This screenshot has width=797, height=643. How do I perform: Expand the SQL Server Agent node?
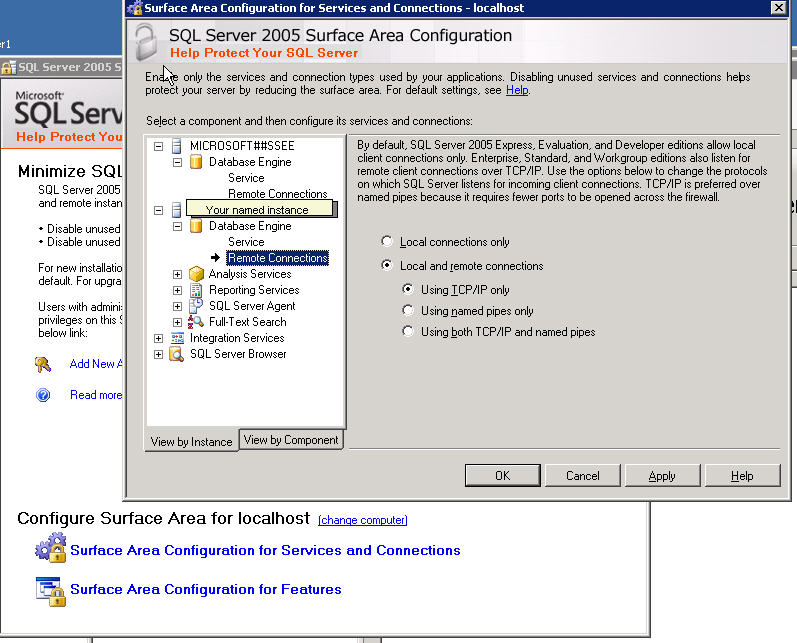click(x=177, y=307)
